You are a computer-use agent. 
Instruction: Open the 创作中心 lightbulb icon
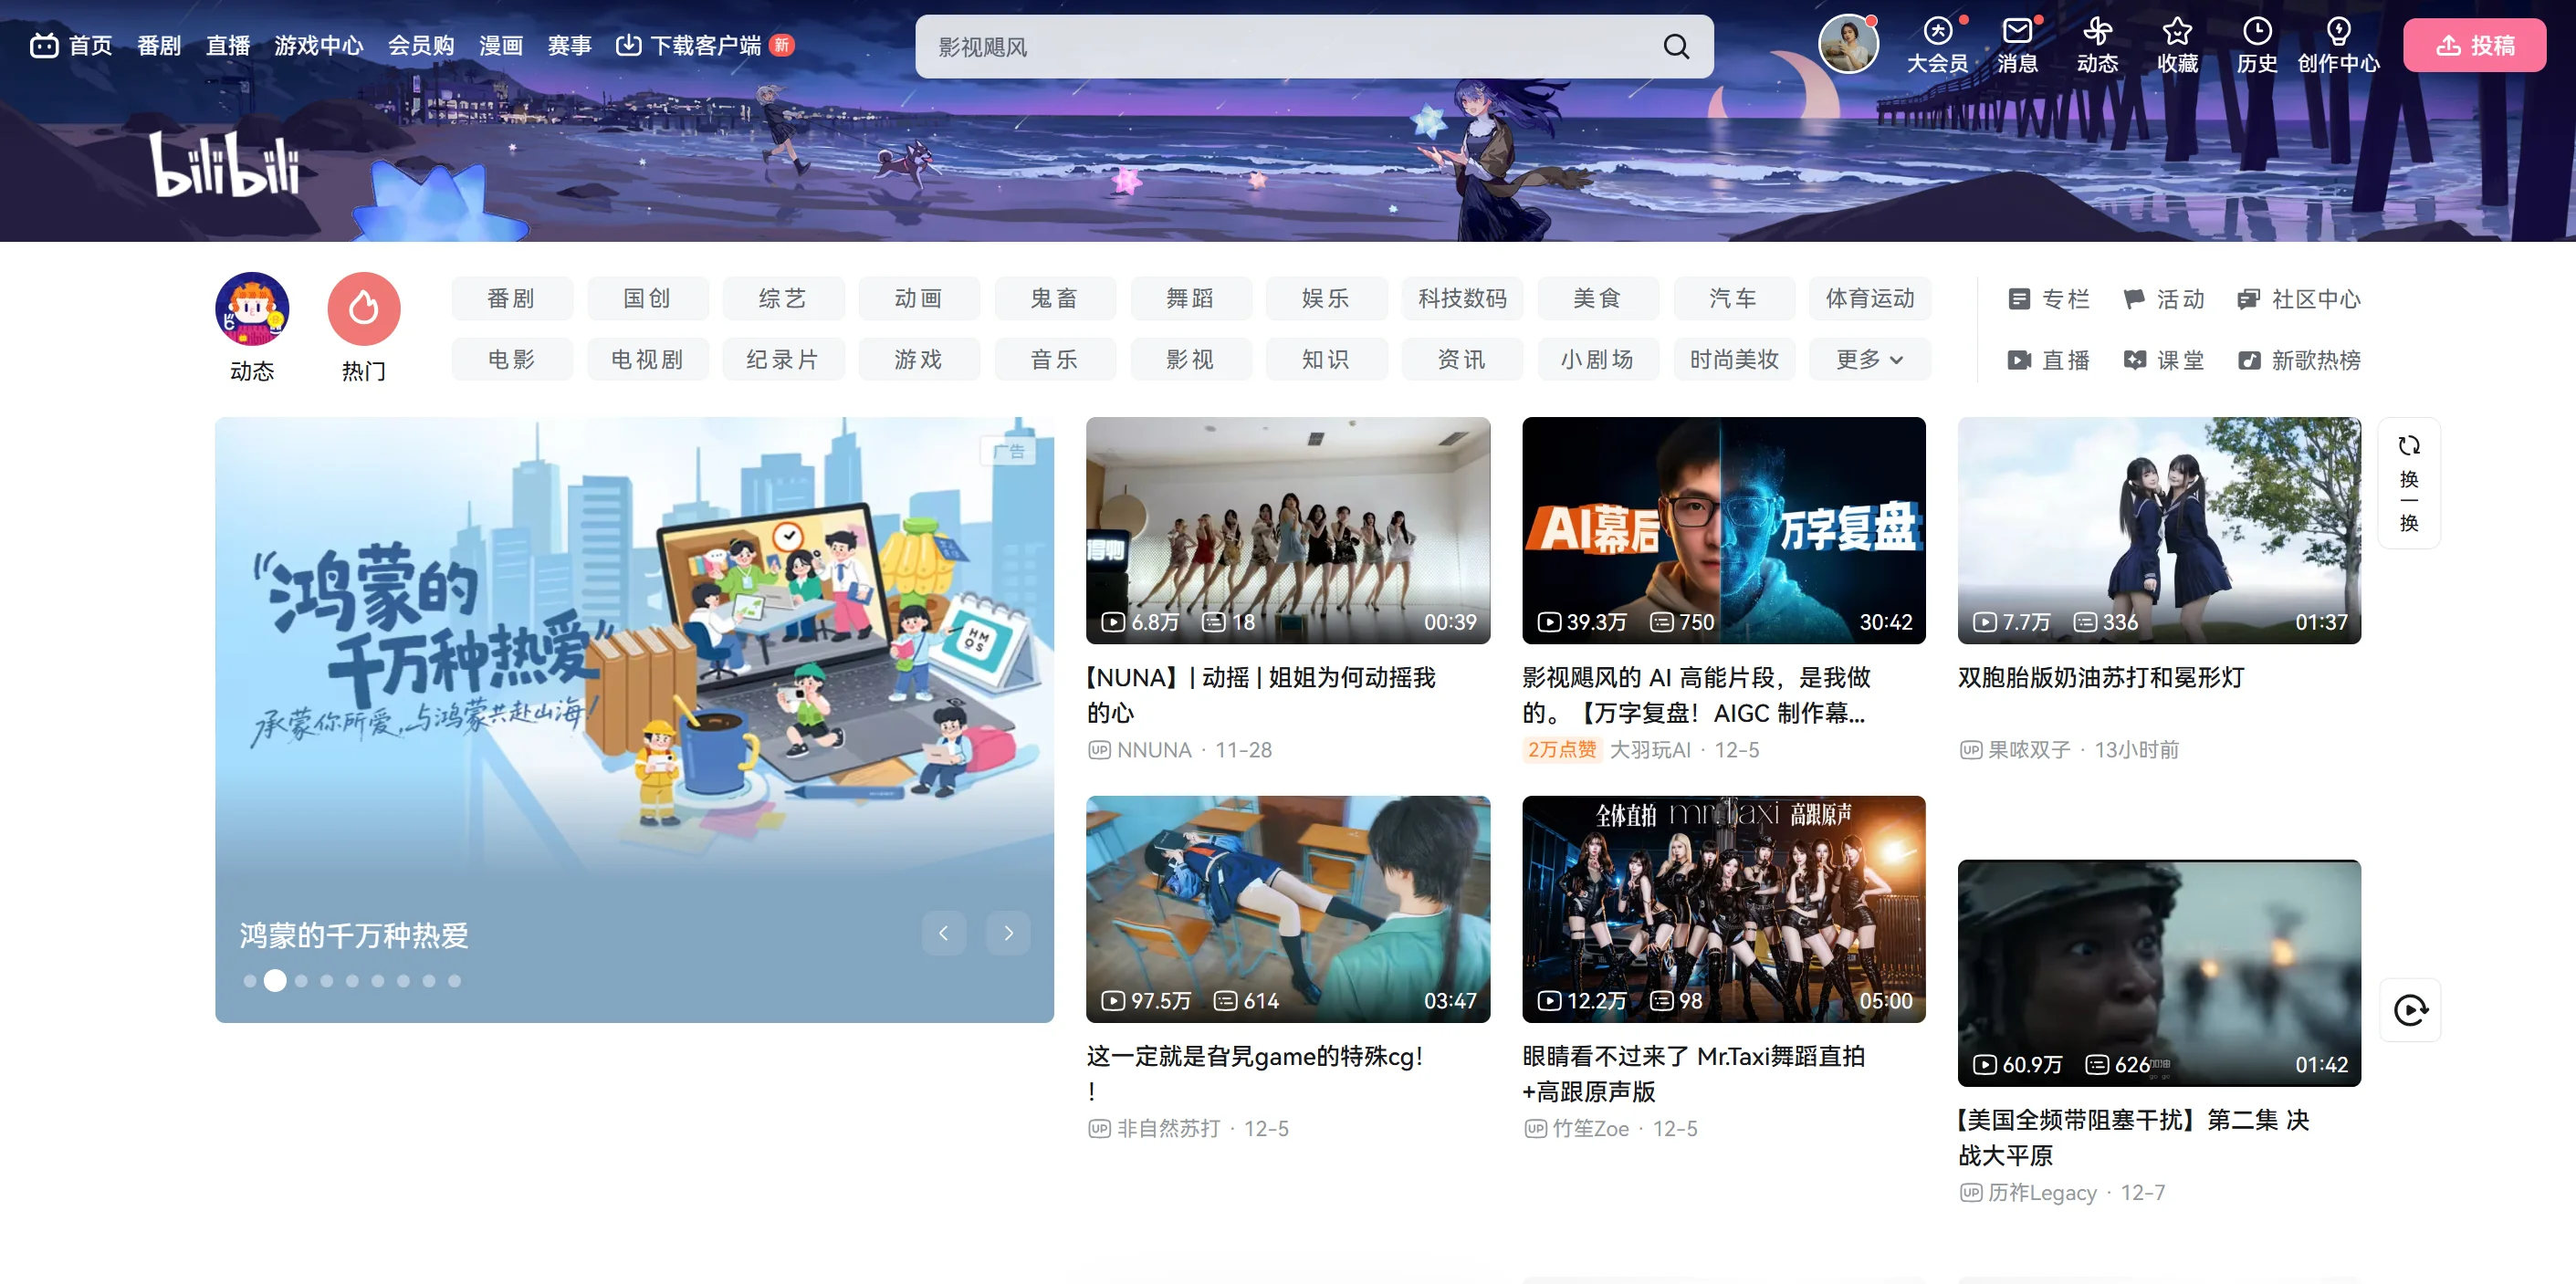[x=2337, y=33]
